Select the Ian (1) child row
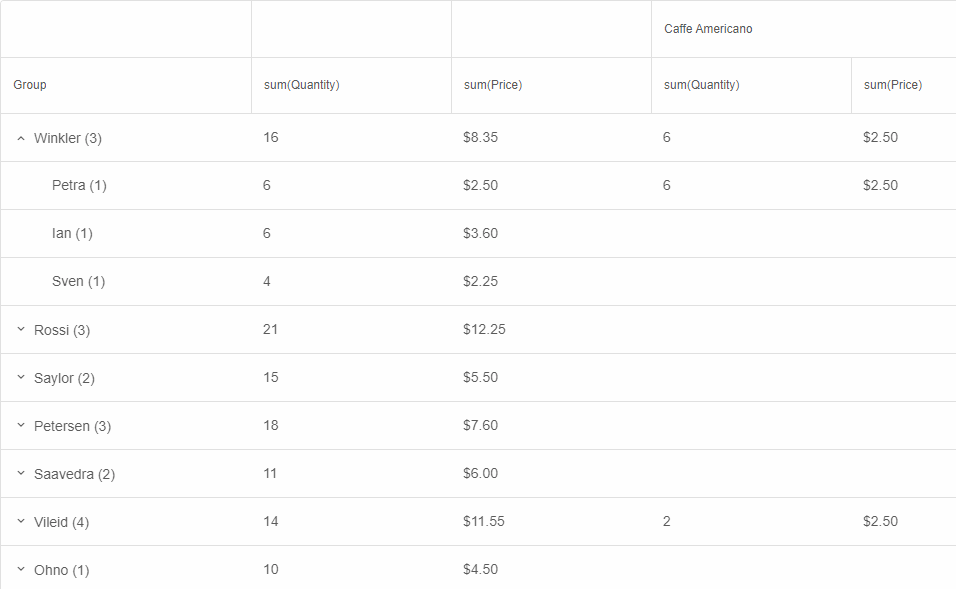Screen dimensions: 956x589 [x=72, y=233]
